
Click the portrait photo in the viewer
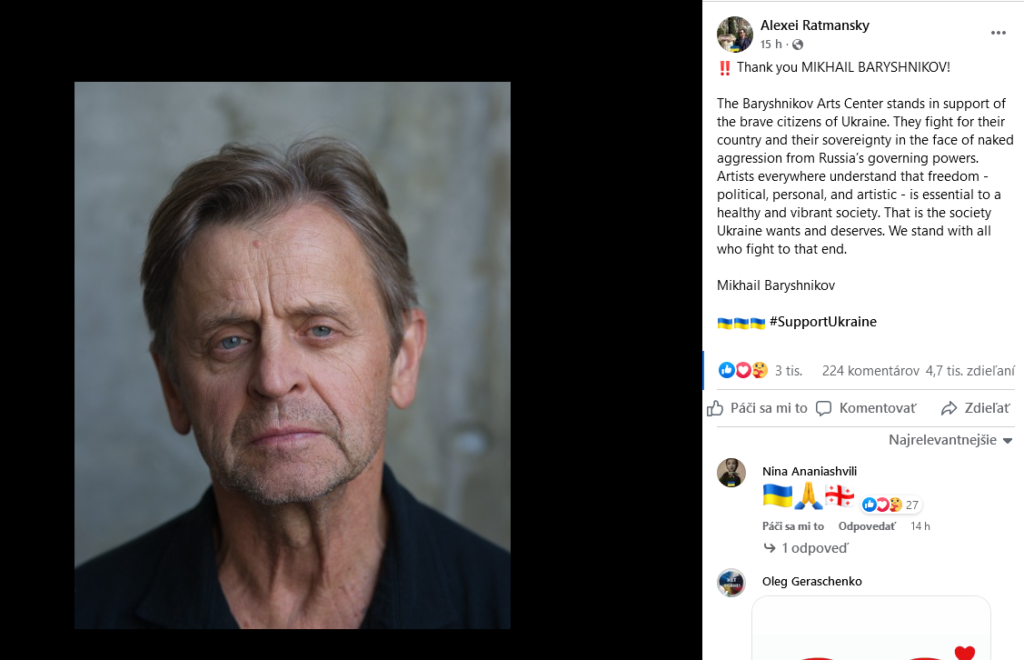point(292,355)
